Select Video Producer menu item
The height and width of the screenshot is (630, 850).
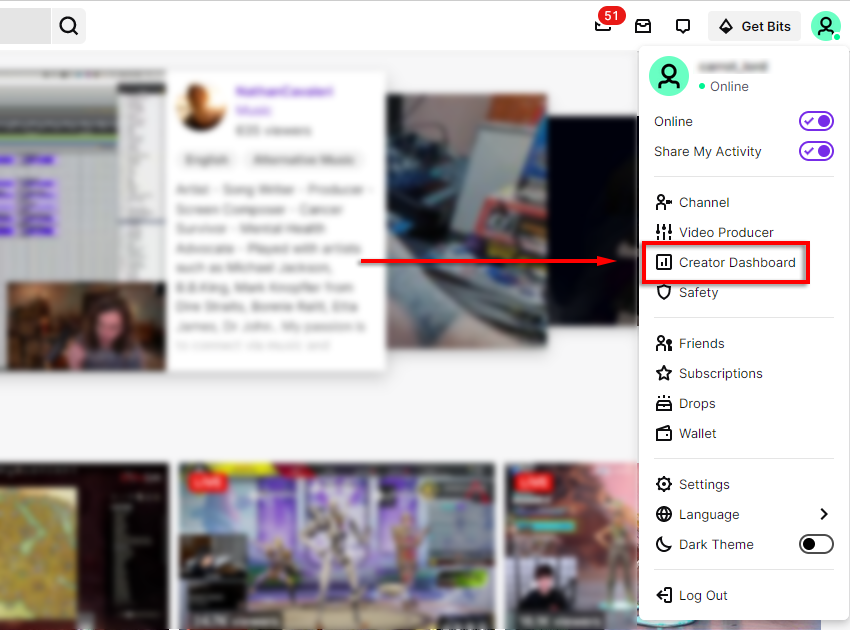[725, 232]
